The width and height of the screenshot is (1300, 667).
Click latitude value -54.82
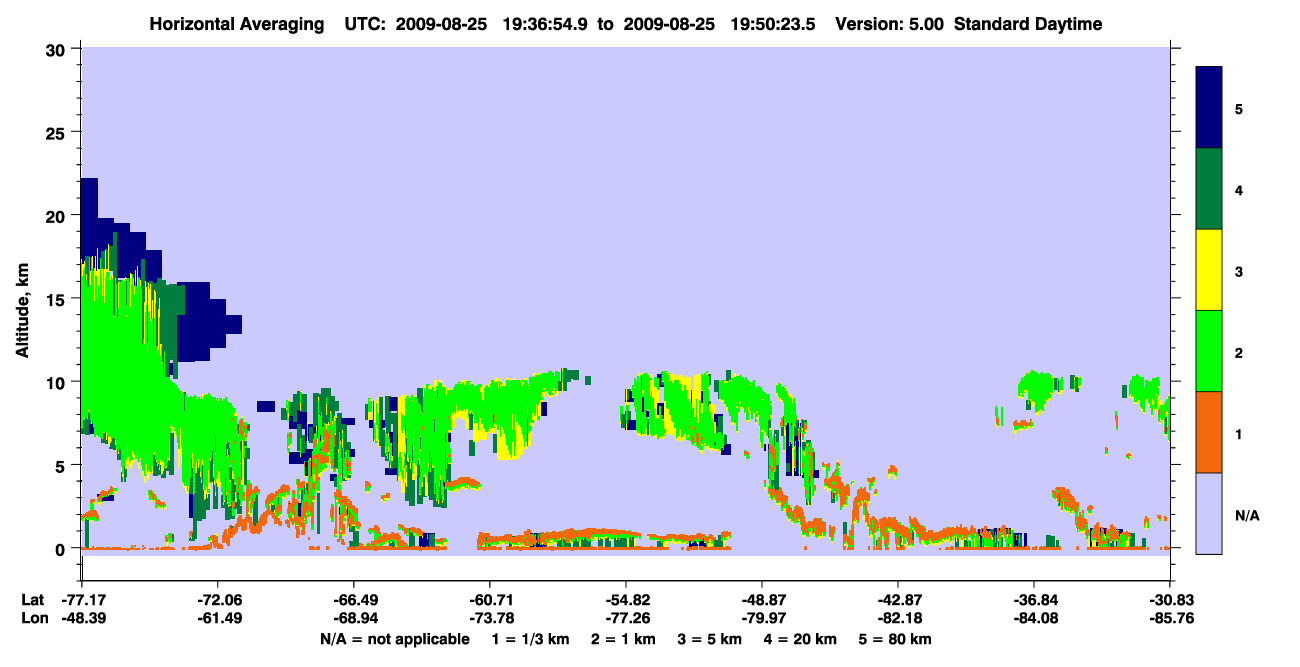626,600
